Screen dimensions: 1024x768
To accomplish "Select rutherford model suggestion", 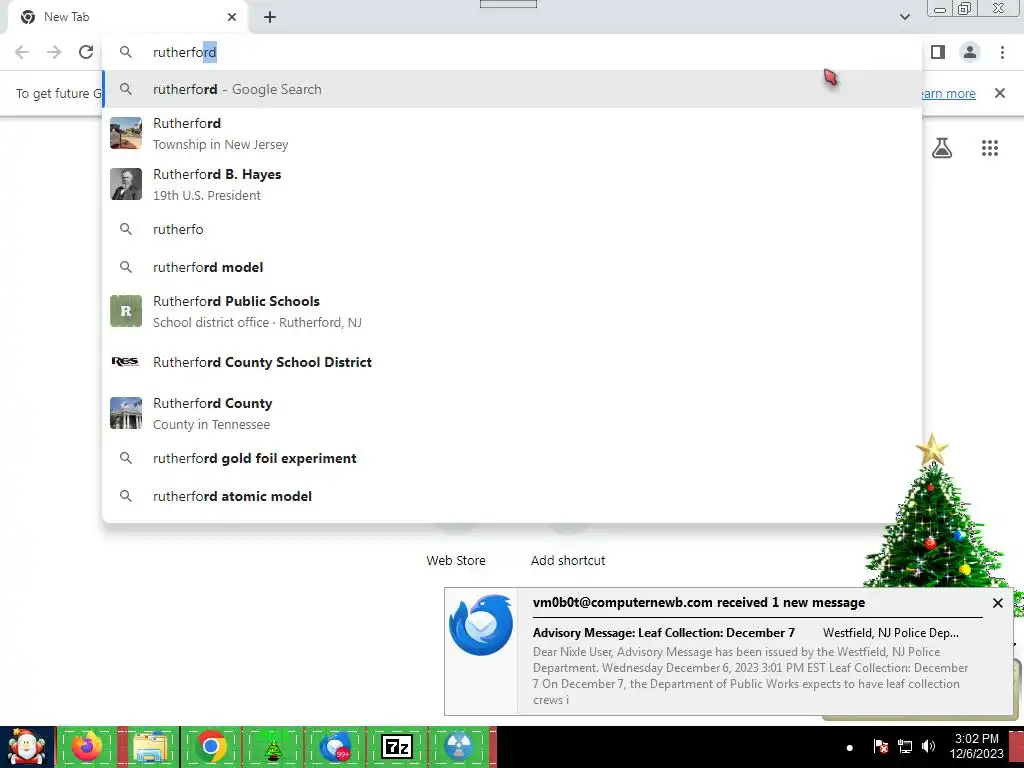I will pos(513,267).
